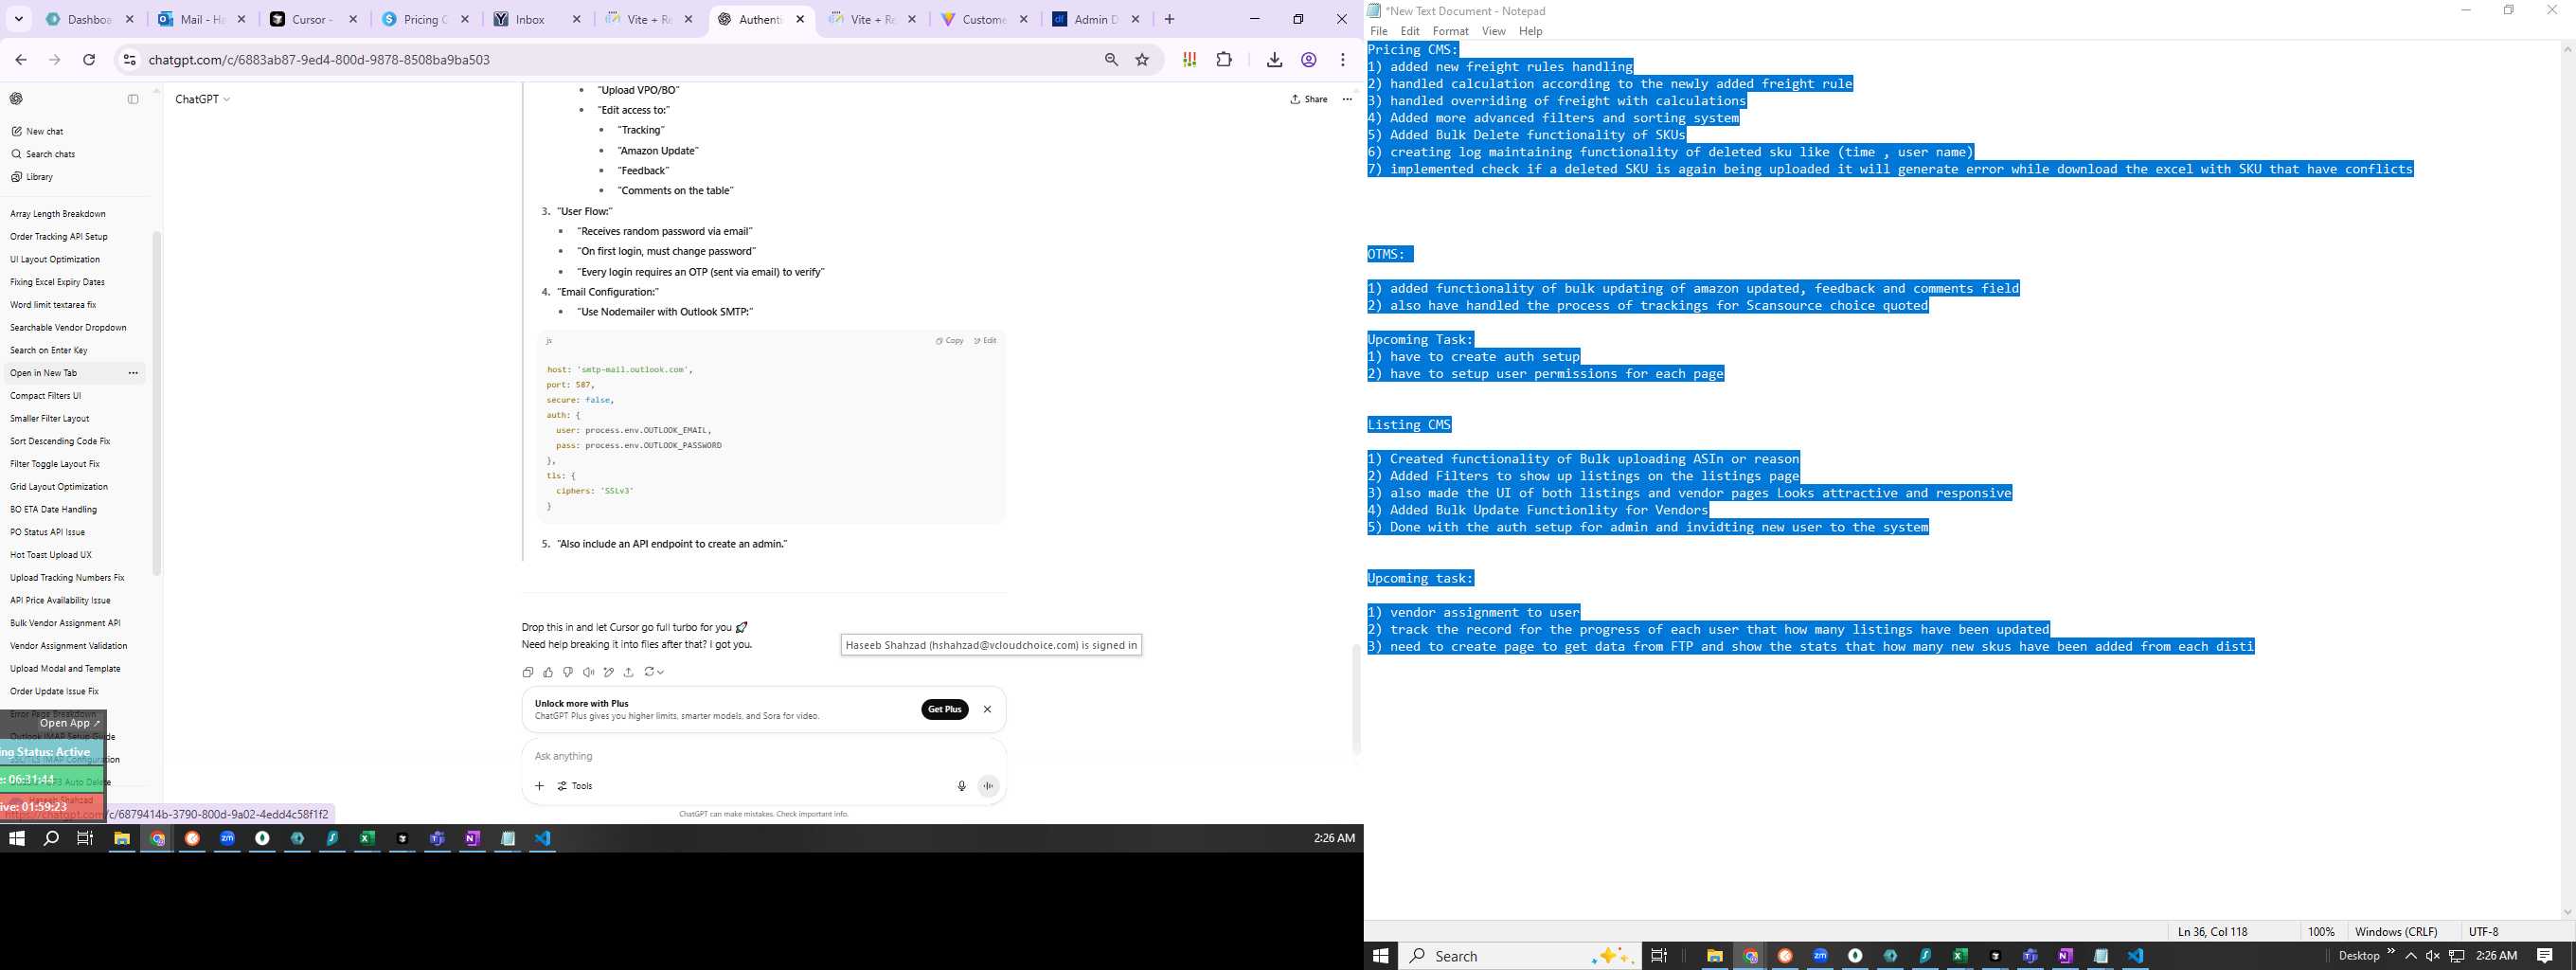Open Task View beside the Search box
The width and height of the screenshot is (2576, 970).
[1658, 956]
